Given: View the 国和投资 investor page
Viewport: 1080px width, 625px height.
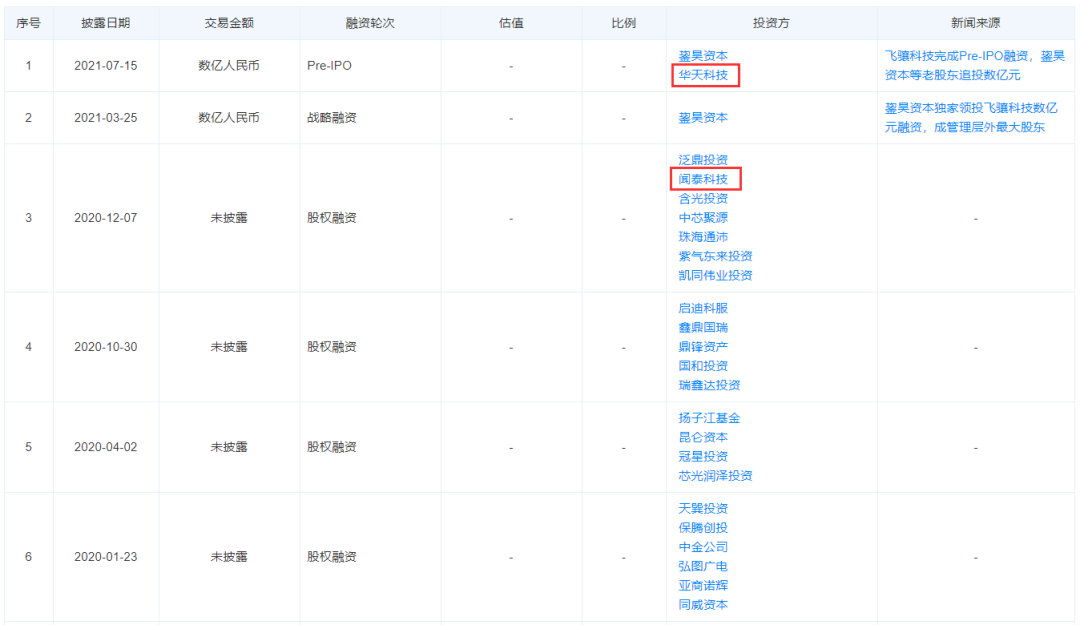Looking at the screenshot, I should [703, 366].
